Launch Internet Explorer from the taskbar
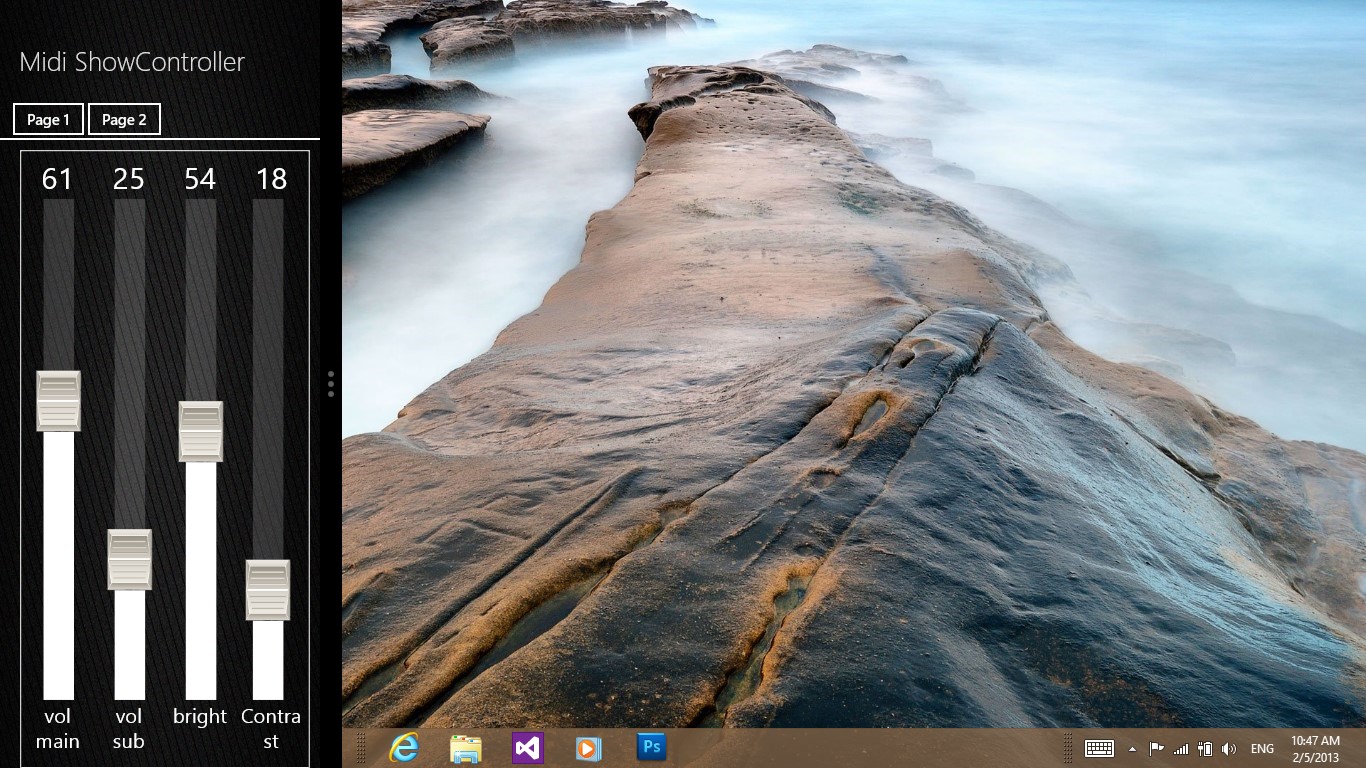Viewport: 1366px width, 768px height. click(404, 748)
